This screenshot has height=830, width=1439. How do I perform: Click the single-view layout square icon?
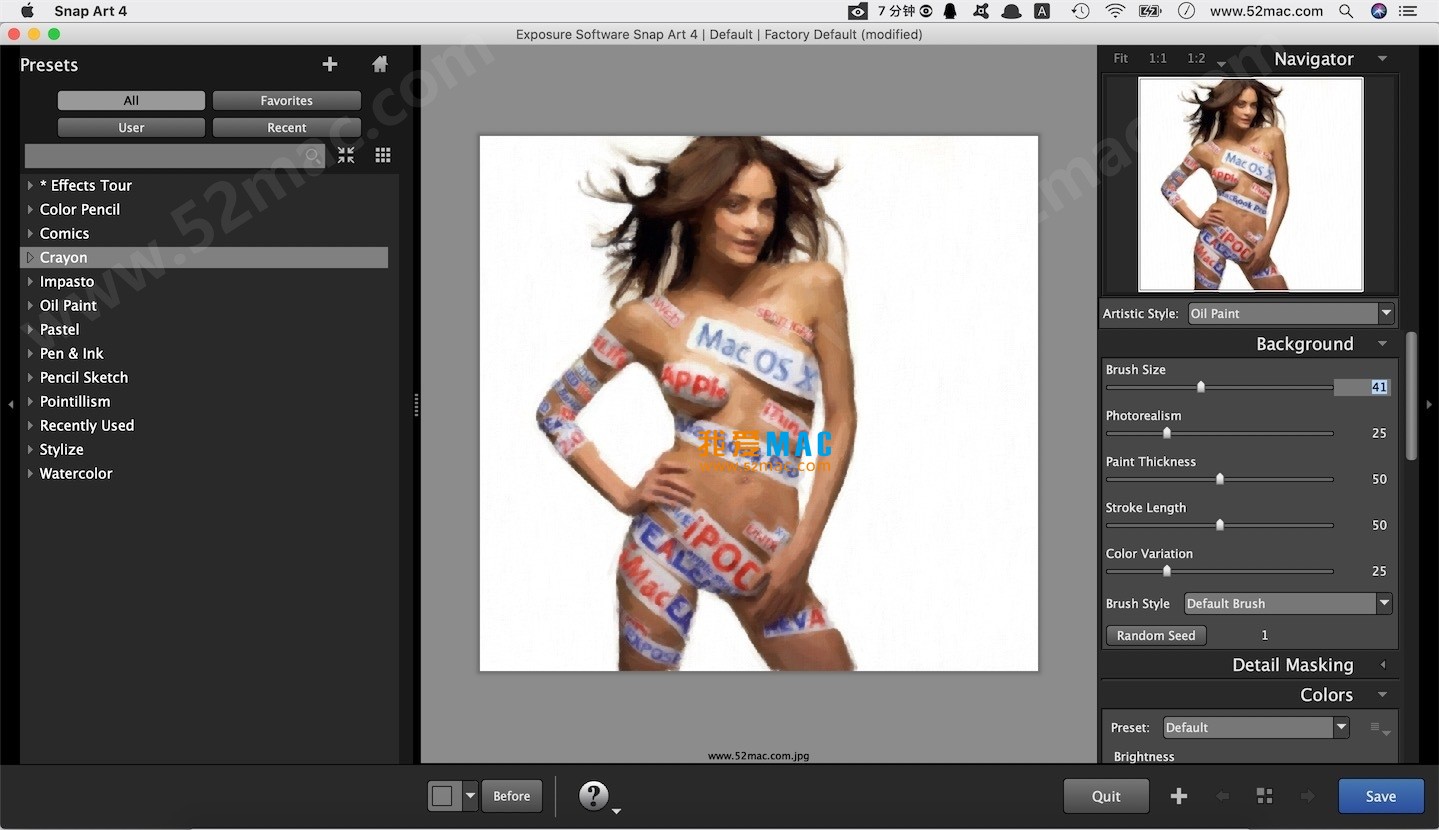click(x=443, y=796)
